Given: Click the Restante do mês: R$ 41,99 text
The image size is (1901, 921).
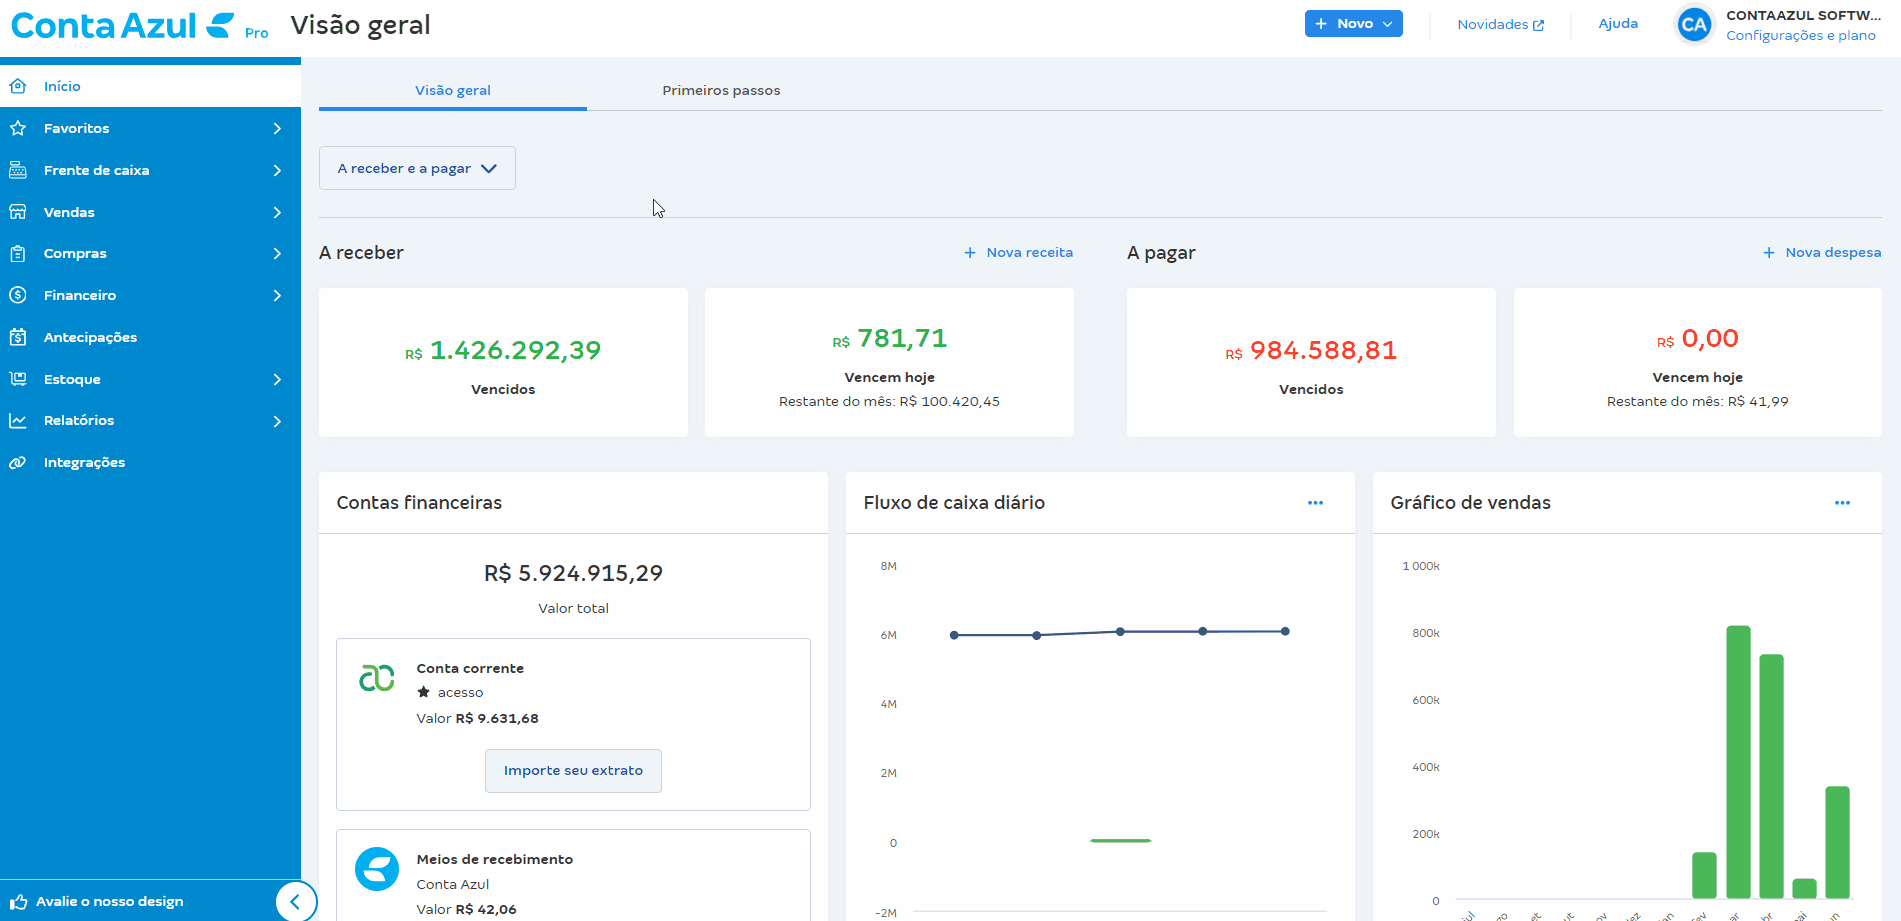Looking at the screenshot, I should point(1698,401).
